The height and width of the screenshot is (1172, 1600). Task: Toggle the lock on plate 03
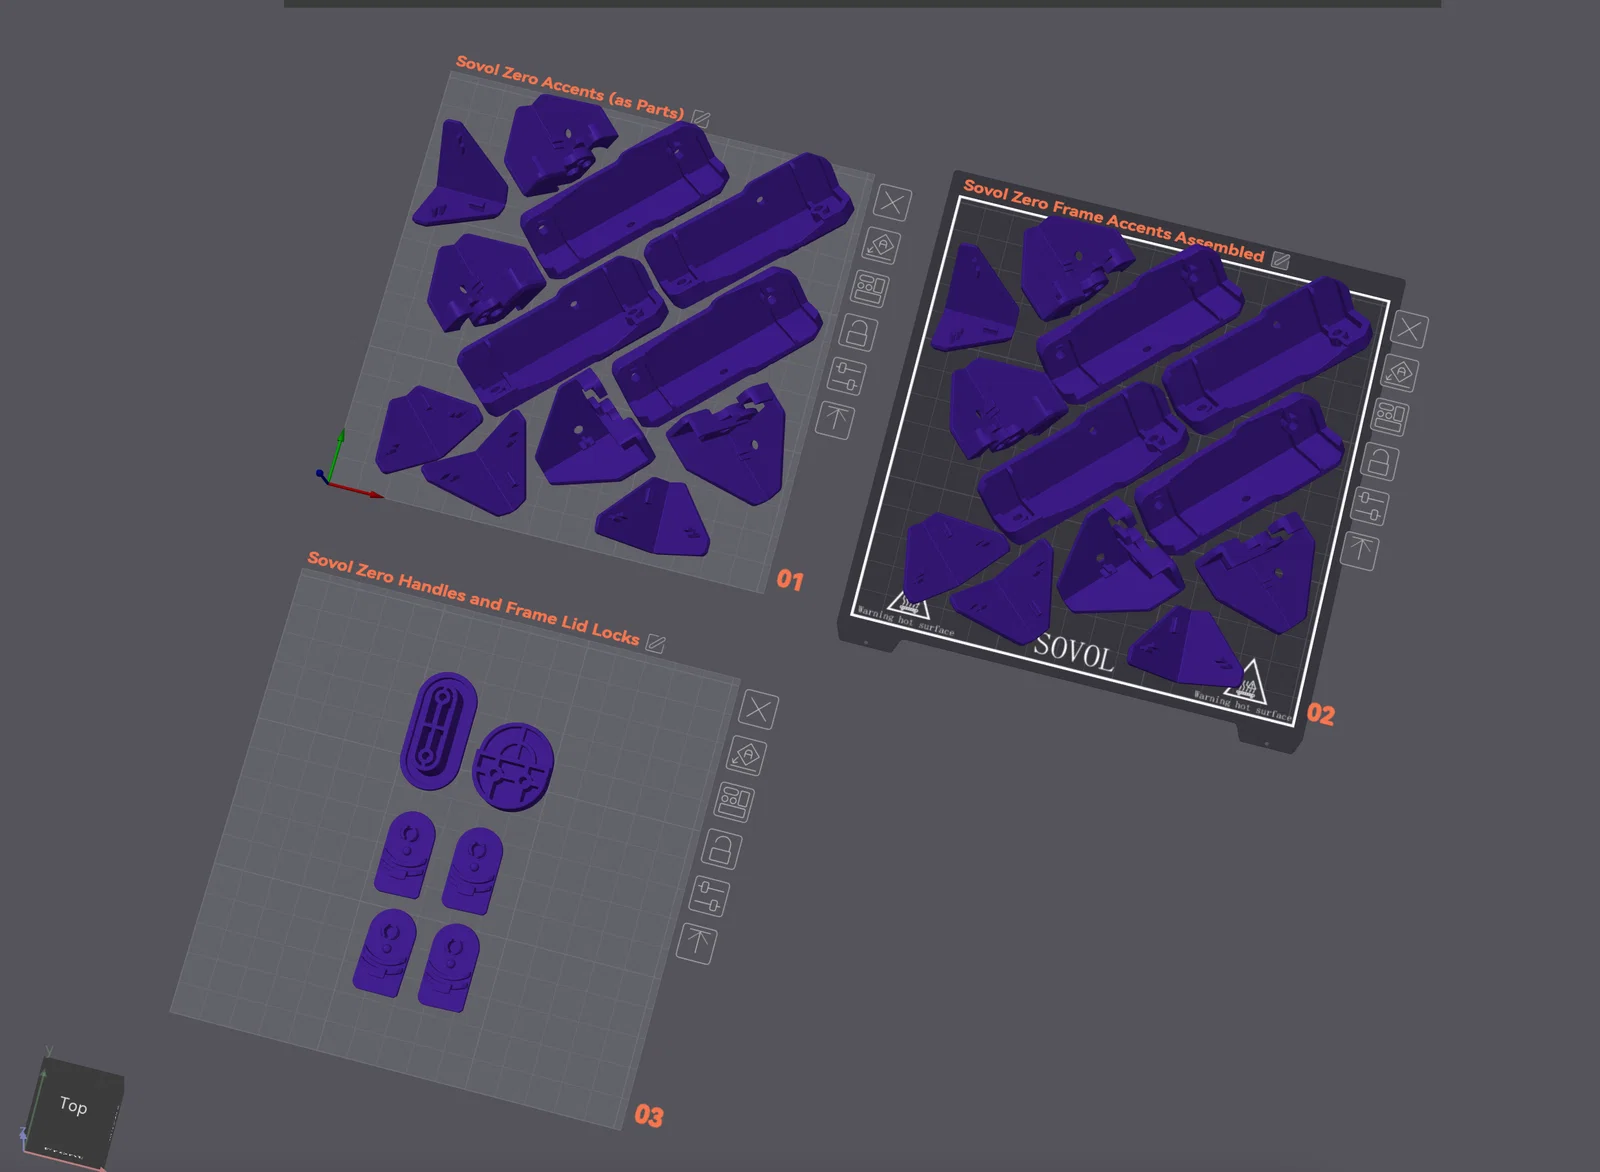click(721, 849)
